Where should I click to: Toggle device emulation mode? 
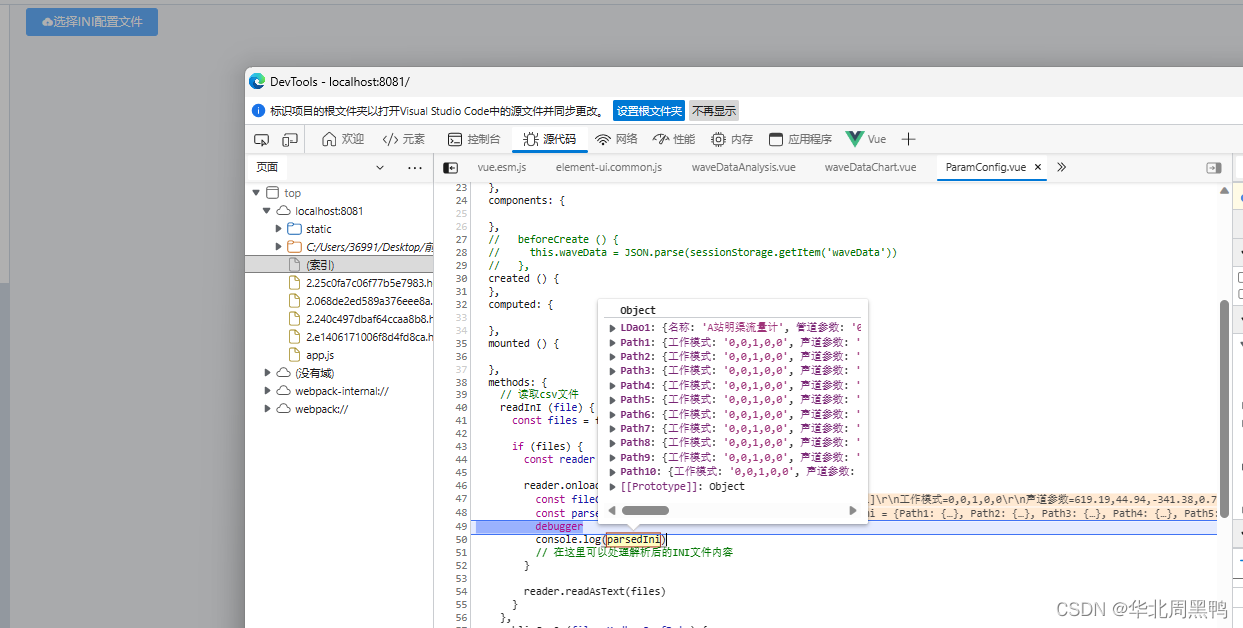point(289,139)
